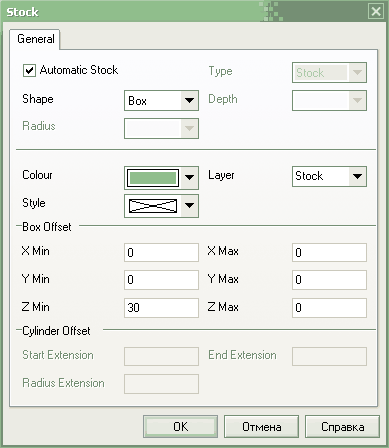The width and height of the screenshot is (389, 448).
Task: Click the X Max input field
Action: [x=329, y=252]
